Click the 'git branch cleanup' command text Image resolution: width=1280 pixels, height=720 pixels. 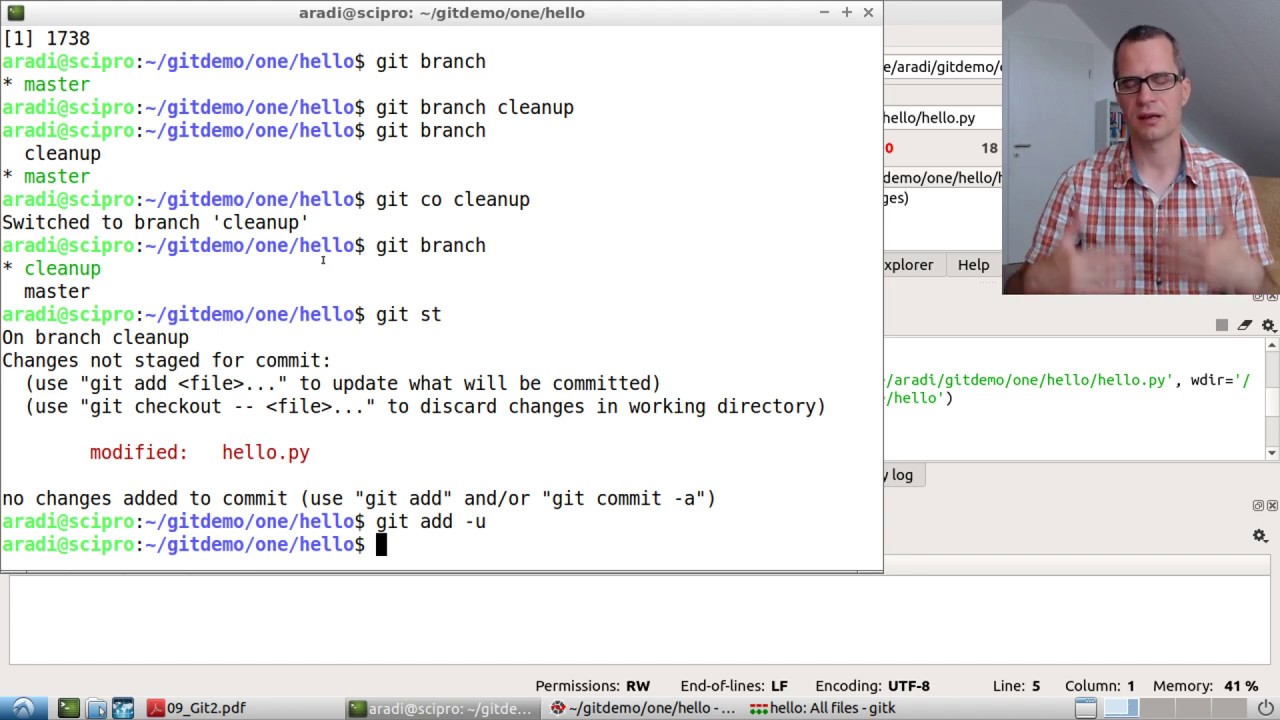click(475, 108)
